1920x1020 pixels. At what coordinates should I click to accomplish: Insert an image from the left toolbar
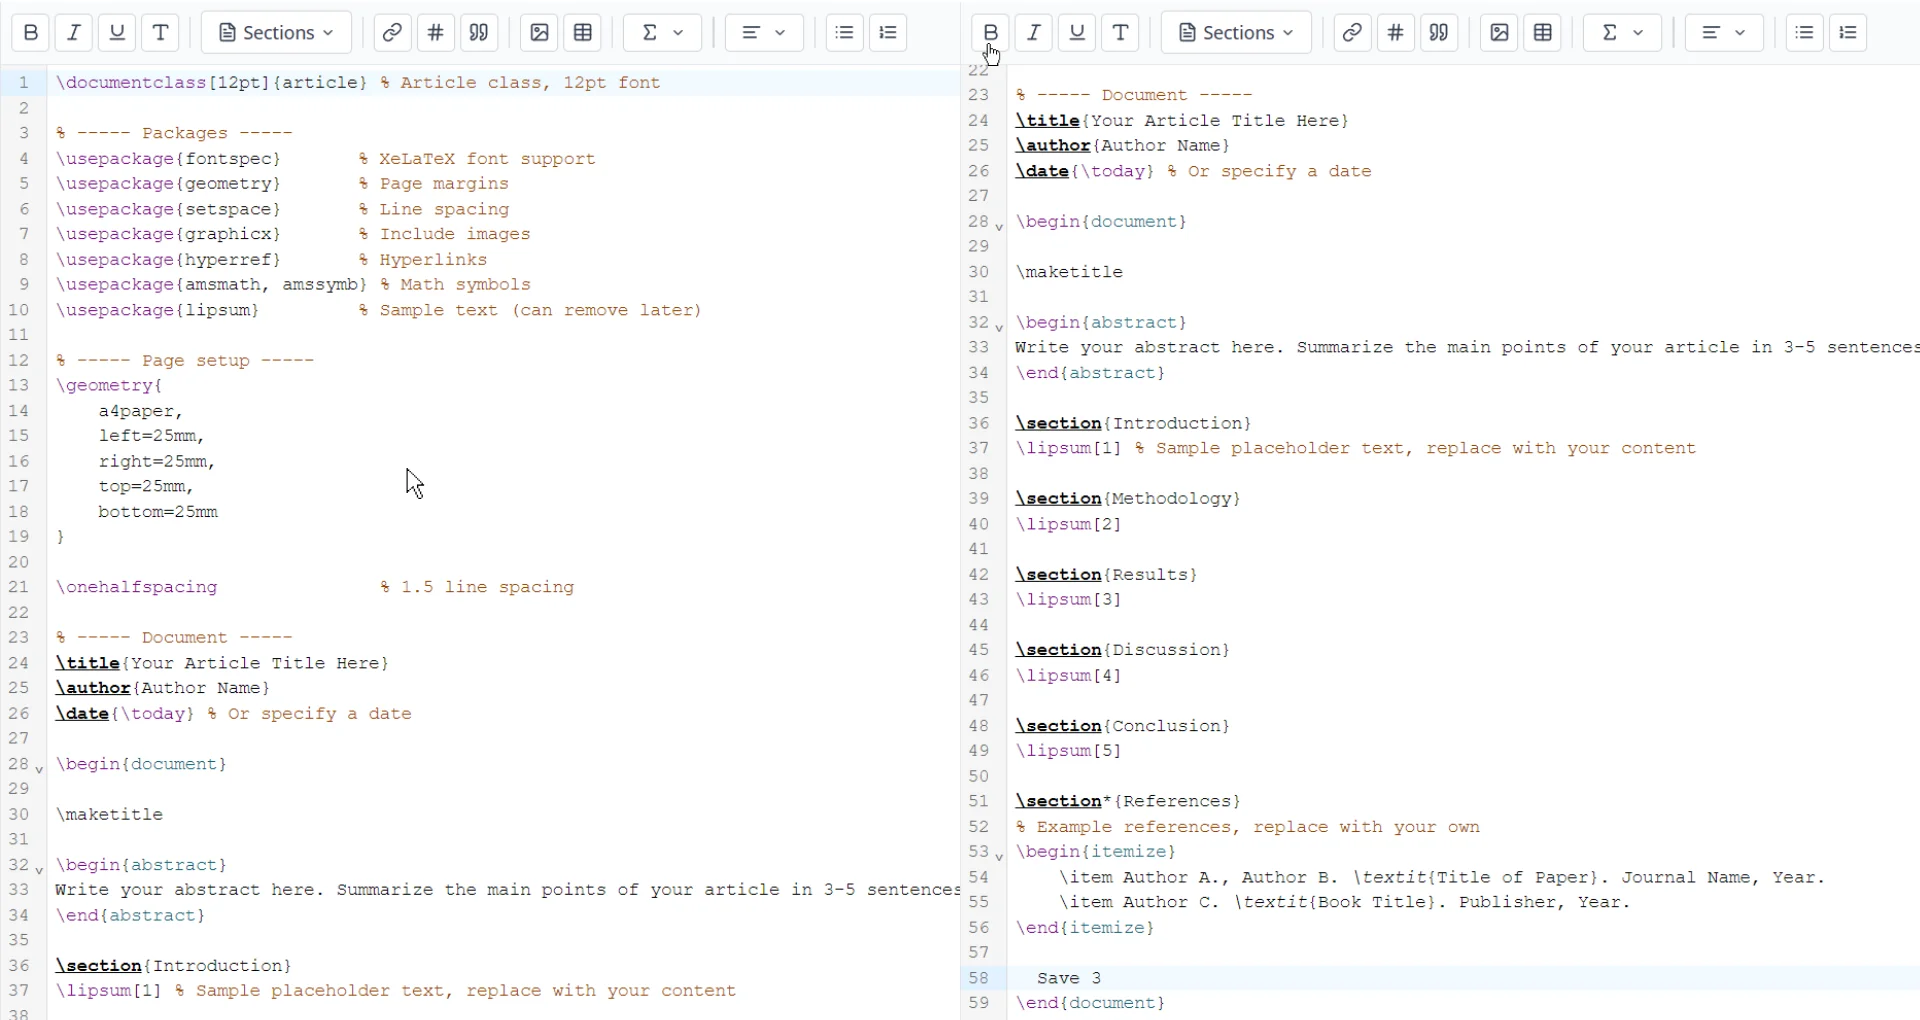tap(540, 33)
